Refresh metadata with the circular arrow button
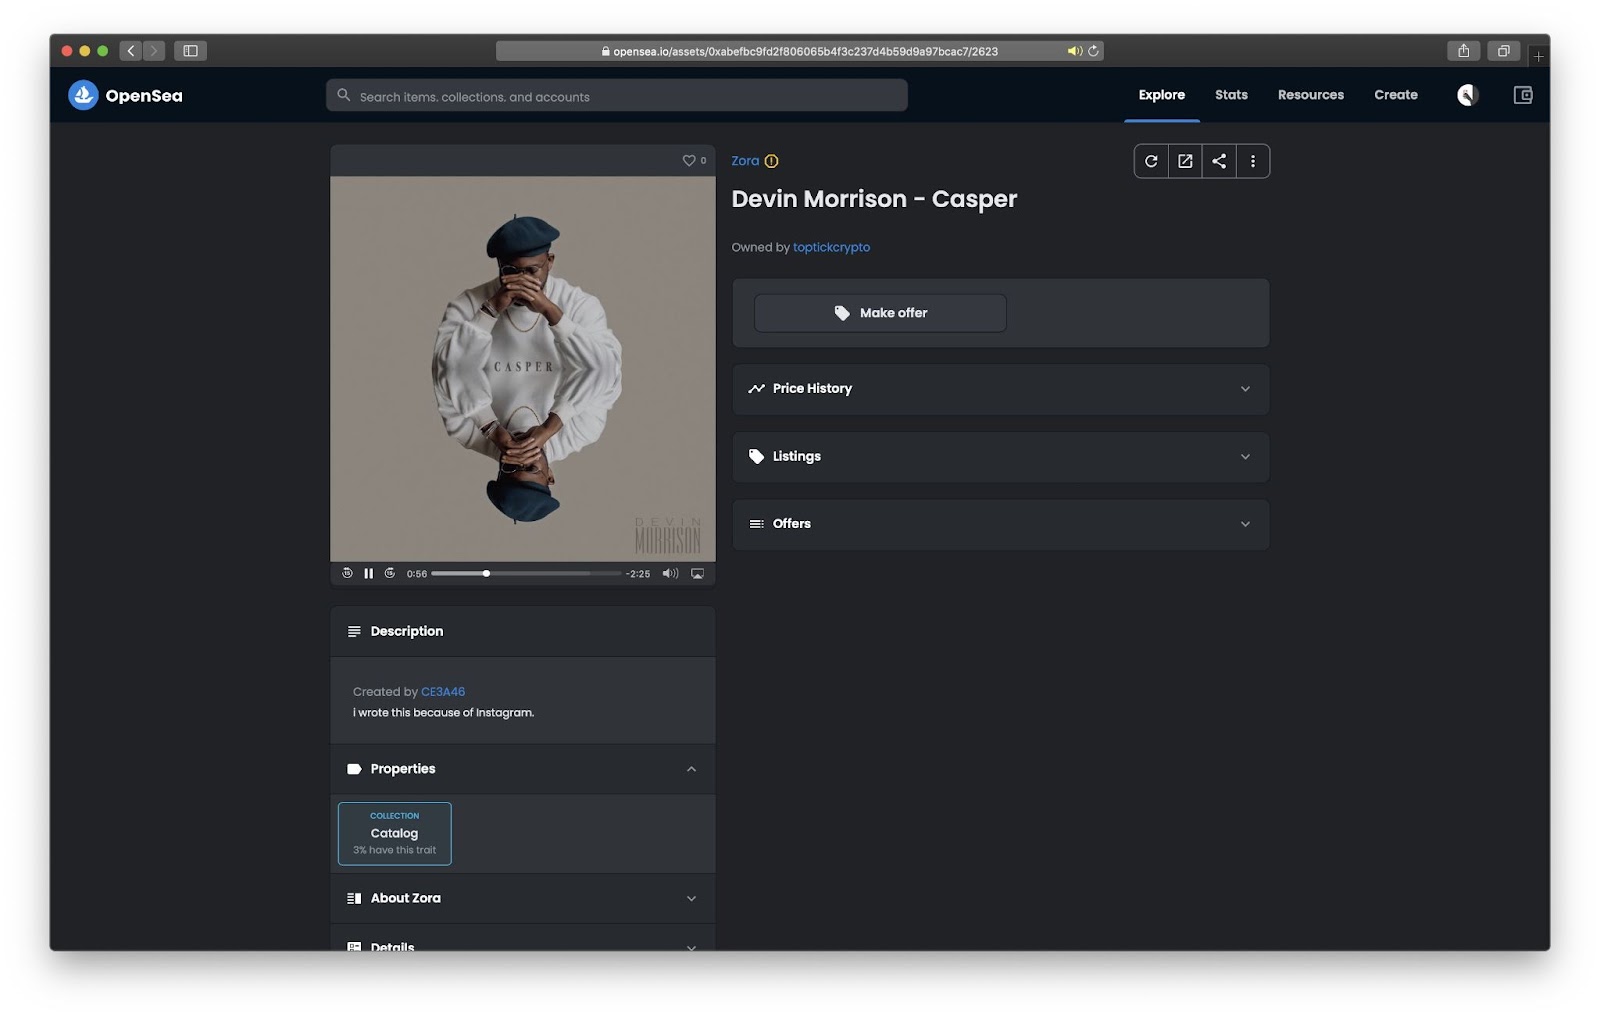The width and height of the screenshot is (1600, 1017). click(x=1151, y=161)
